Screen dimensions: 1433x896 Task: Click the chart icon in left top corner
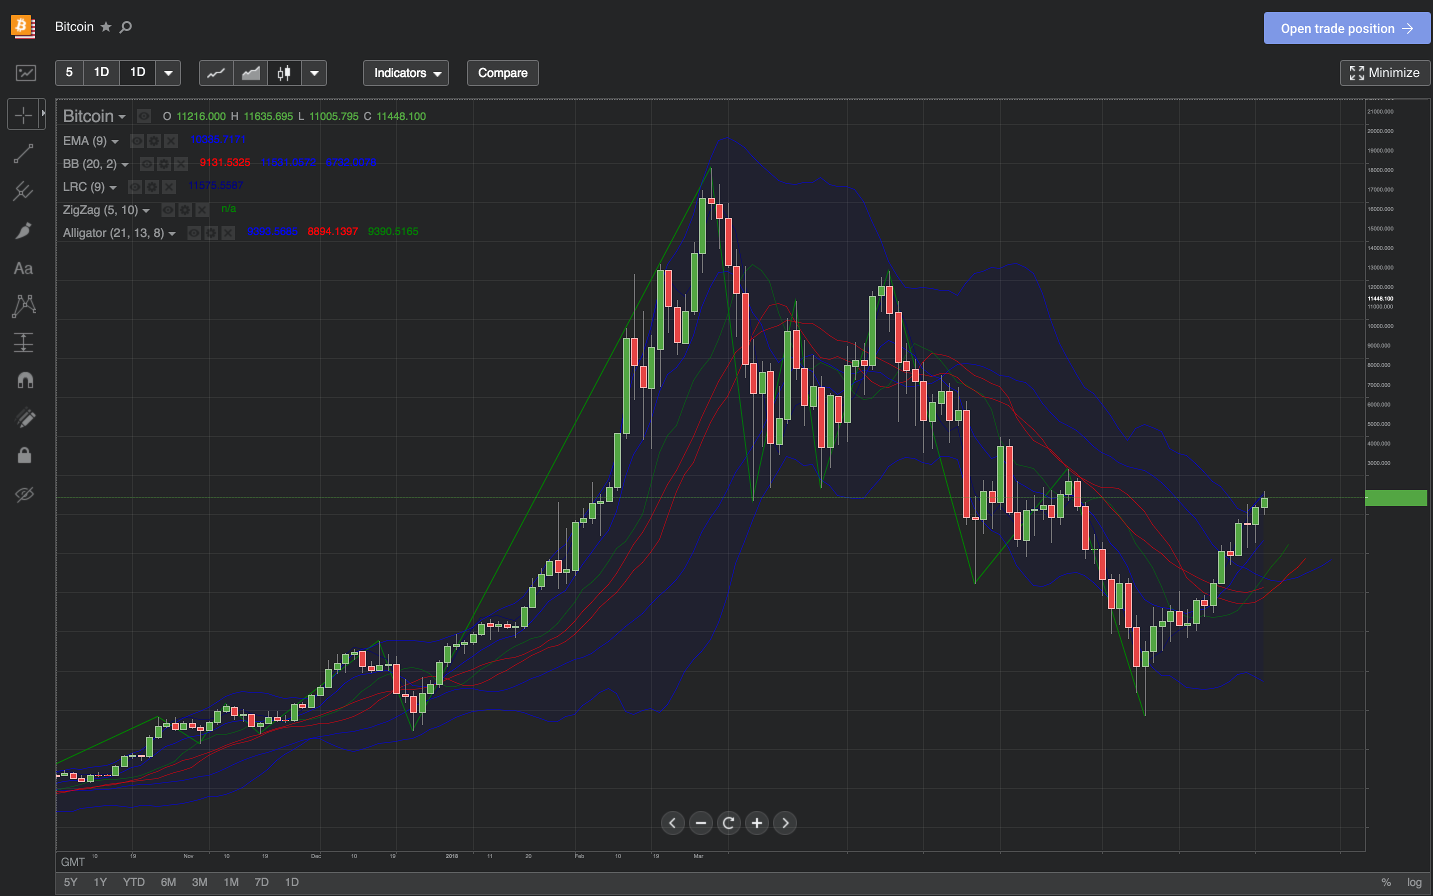[x=26, y=73]
